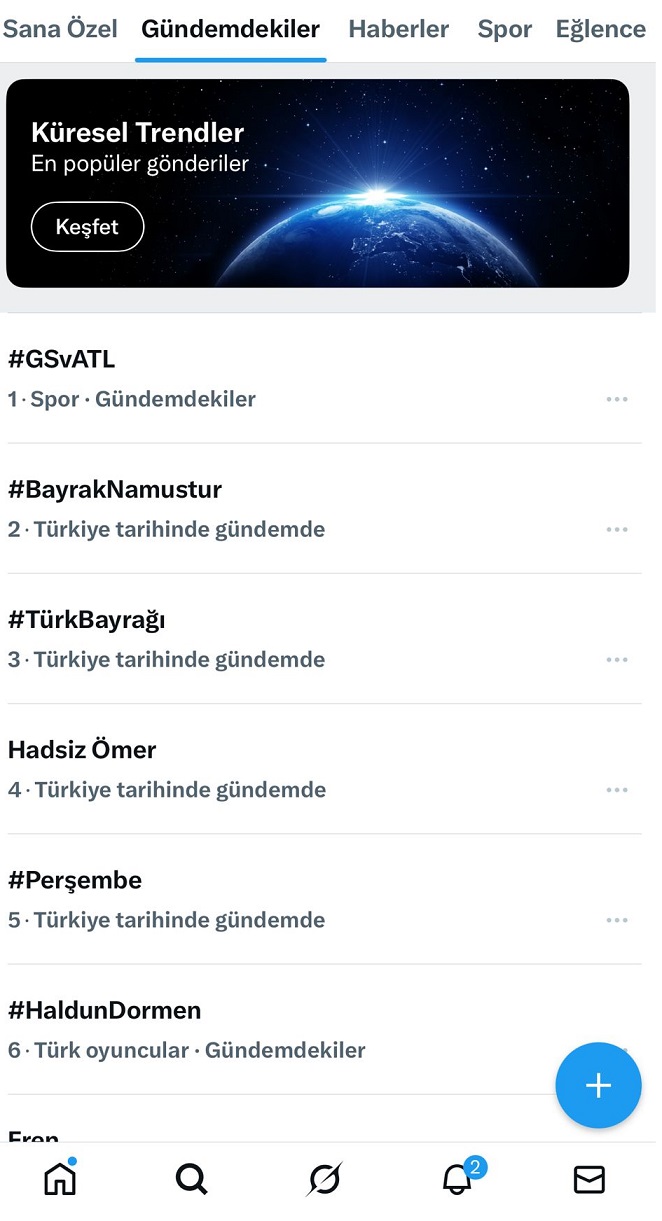Tap the Küresel Trendler banner image
662x1221 pixels.
coord(400,184)
